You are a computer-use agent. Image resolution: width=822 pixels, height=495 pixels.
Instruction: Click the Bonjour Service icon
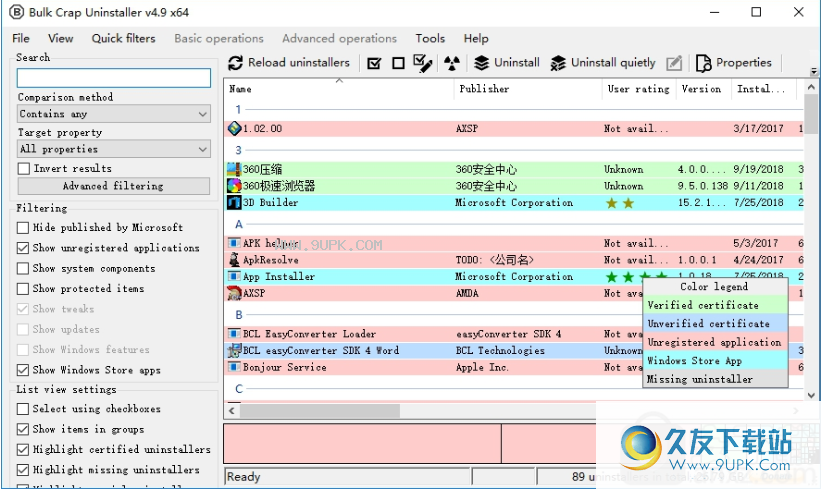(x=234, y=367)
